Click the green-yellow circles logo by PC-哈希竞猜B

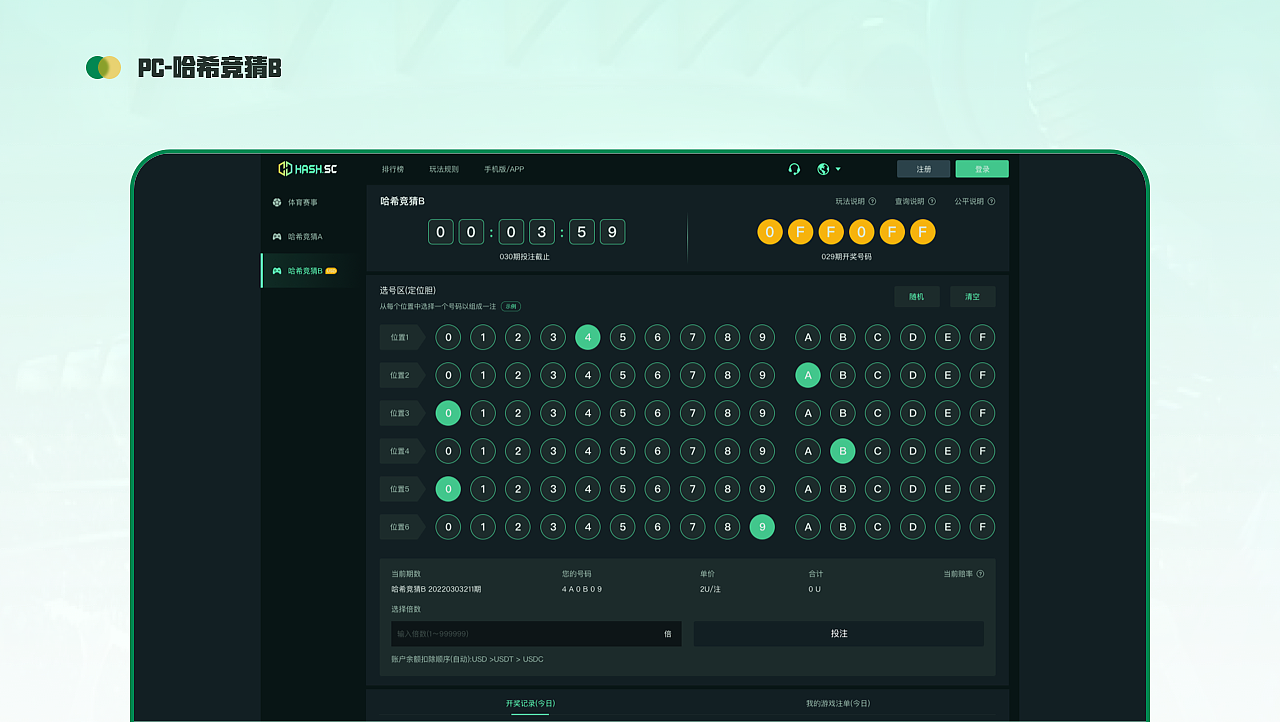click(x=103, y=67)
